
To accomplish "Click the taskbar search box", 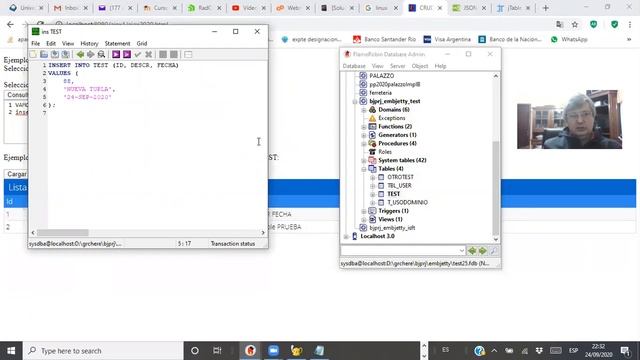I will click(x=103, y=351).
